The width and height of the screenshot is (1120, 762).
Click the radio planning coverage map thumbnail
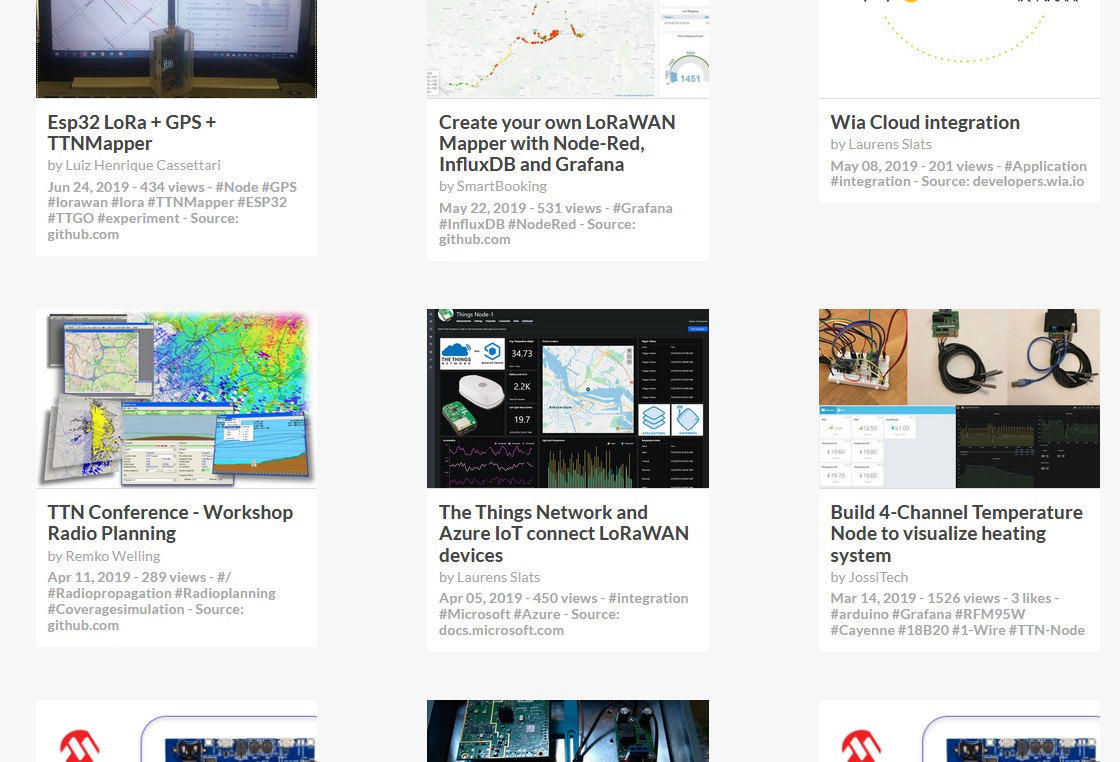coord(176,398)
